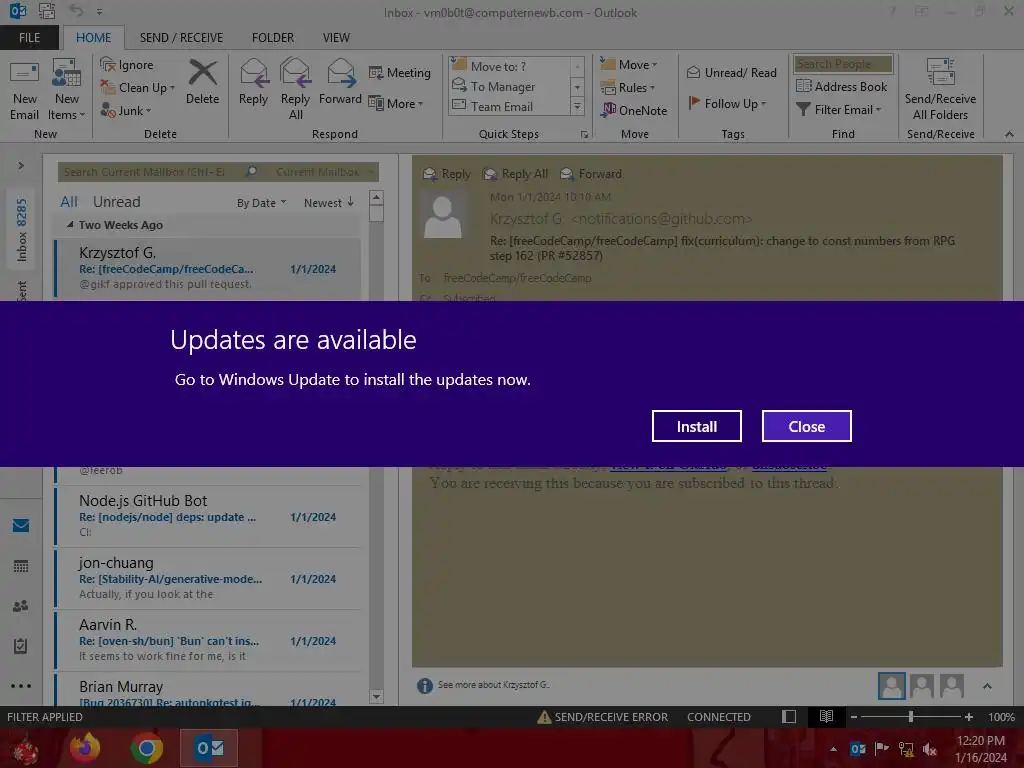Open the Krzysztof G. email
This screenshot has width=1024, height=768.
click(x=208, y=268)
